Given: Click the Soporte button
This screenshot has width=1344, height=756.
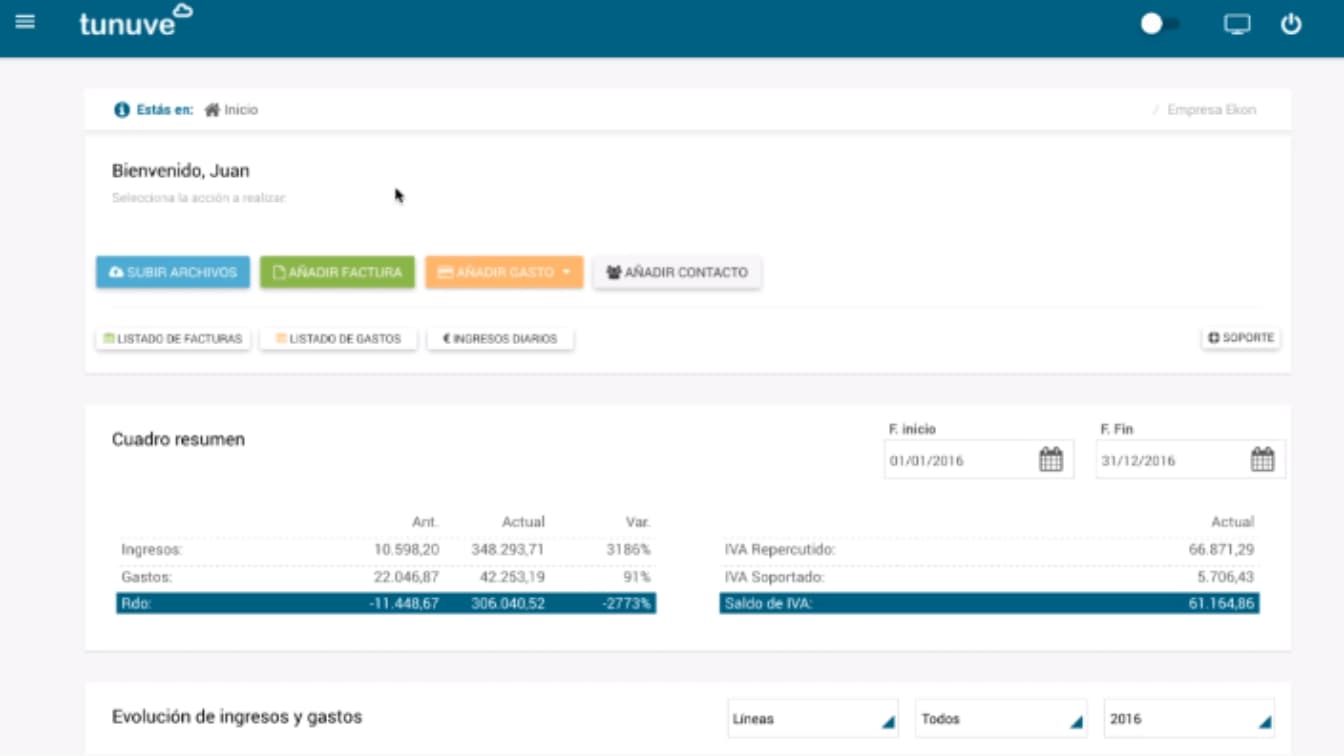Looking at the screenshot, I should [x=1241, y=338].
